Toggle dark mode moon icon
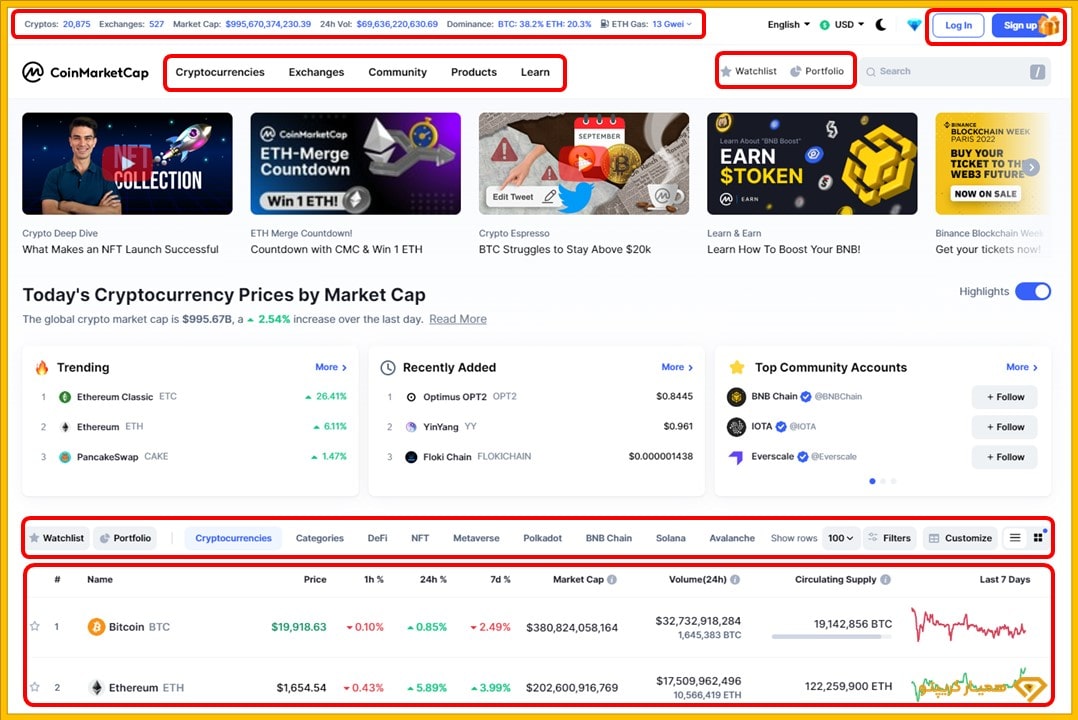The width and height of the screenshot is (1078, 720). pos(881,25)
